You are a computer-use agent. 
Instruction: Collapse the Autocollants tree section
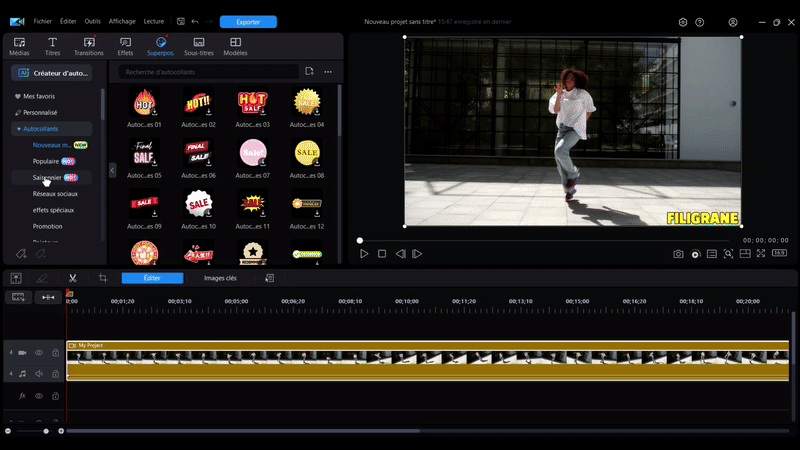(x=19, y=129)
